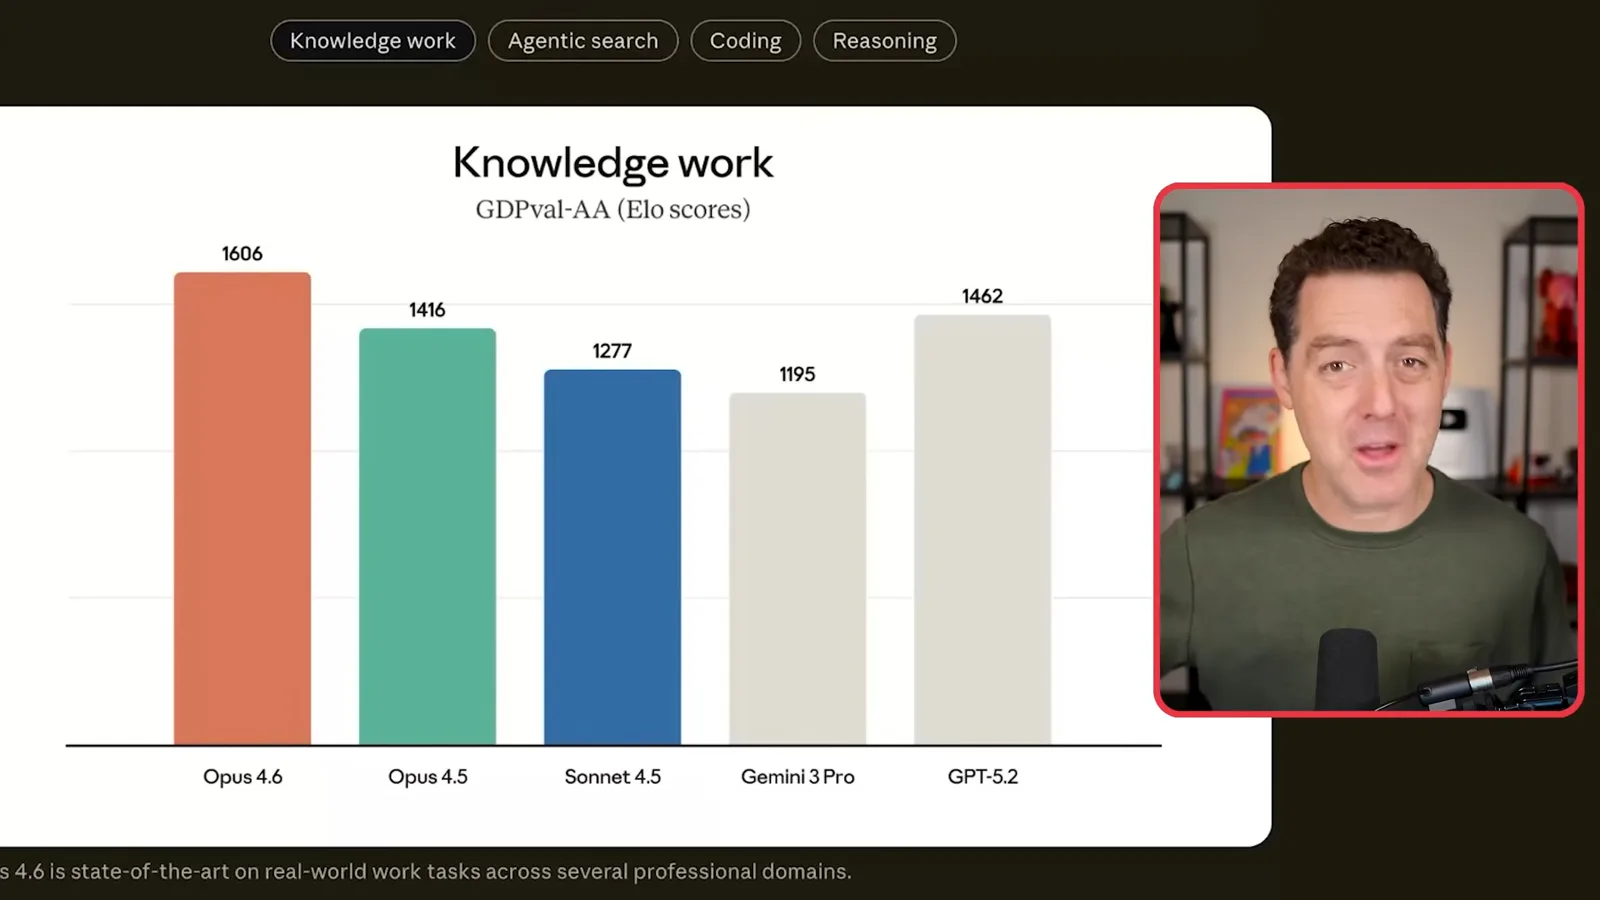This screenshot has height=900, width=1600.
Task: Click the 1462 score value
Action: coord(982,296)
